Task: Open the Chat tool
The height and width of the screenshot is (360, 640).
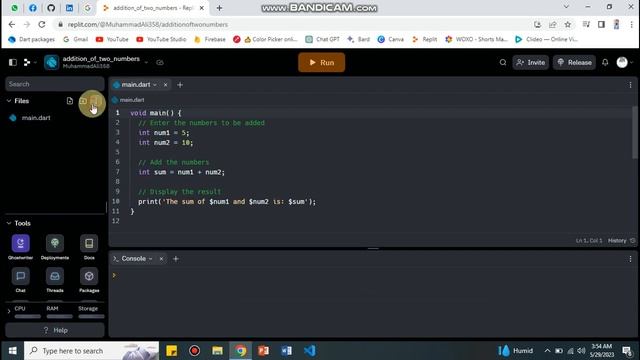Action: pos(20,280)
